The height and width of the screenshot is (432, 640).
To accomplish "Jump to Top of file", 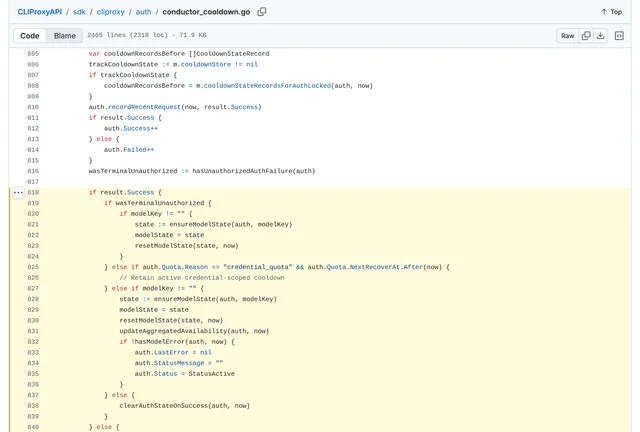I will tap(611, 12).
